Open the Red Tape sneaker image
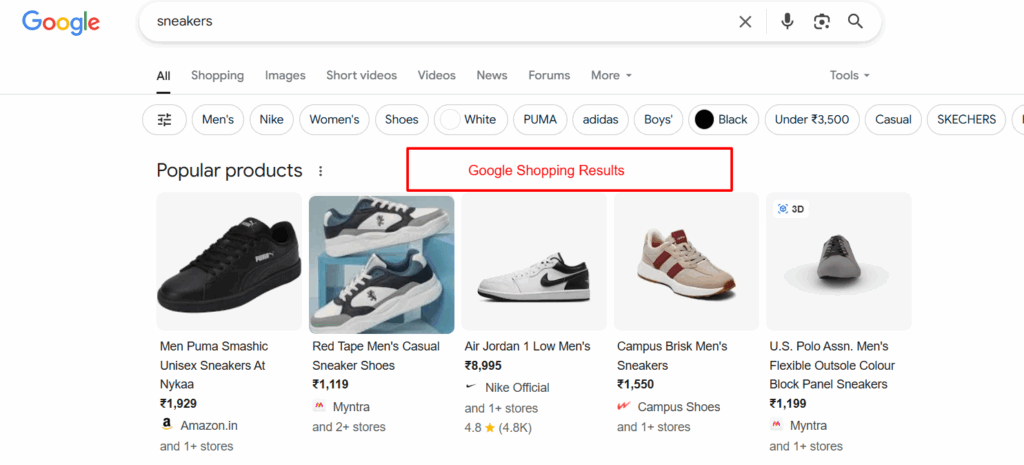The image size is (1024, 465). coord(381,265)
